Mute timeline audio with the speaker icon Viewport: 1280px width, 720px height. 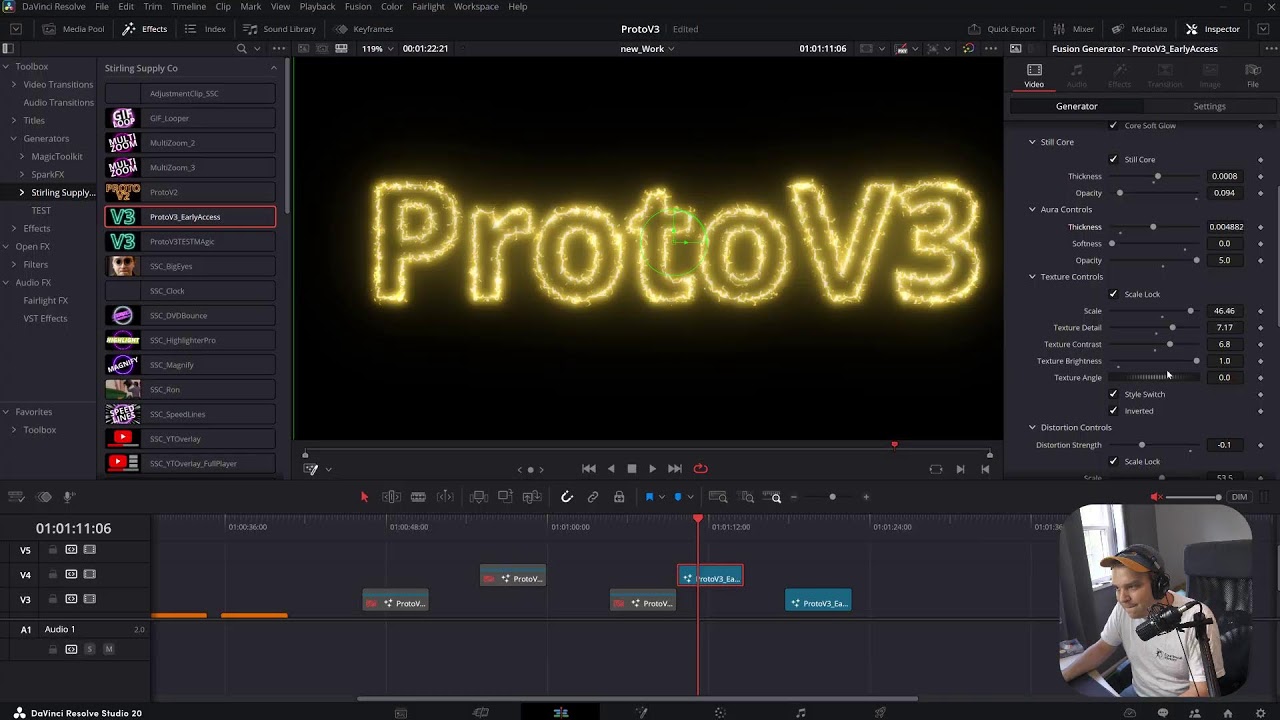tap(1156, 497)
